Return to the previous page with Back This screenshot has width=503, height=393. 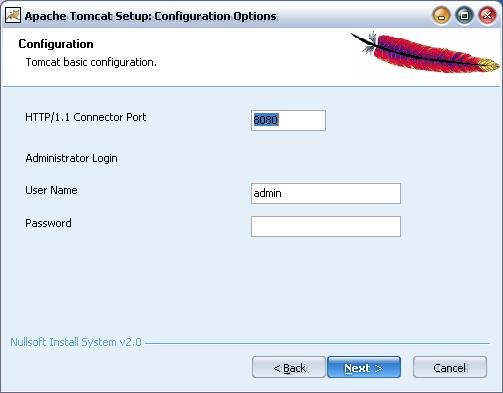pos(289,367)
